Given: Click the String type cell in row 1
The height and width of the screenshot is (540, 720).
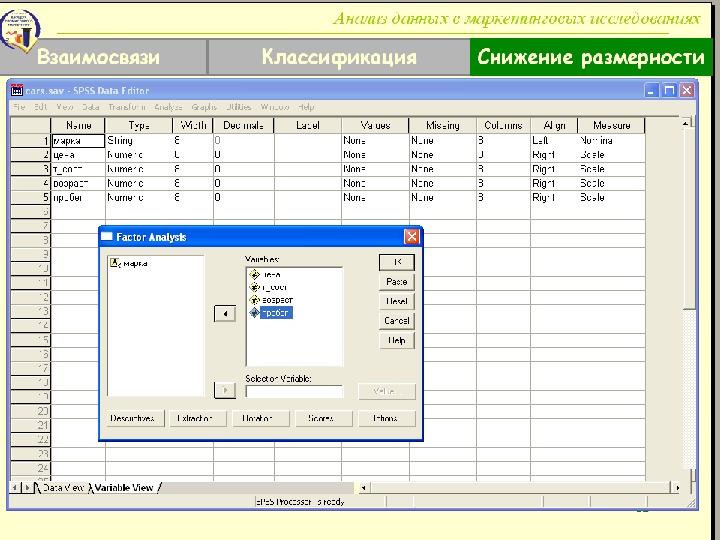Looking at the screenshot, I should click(x=139, y=141).
